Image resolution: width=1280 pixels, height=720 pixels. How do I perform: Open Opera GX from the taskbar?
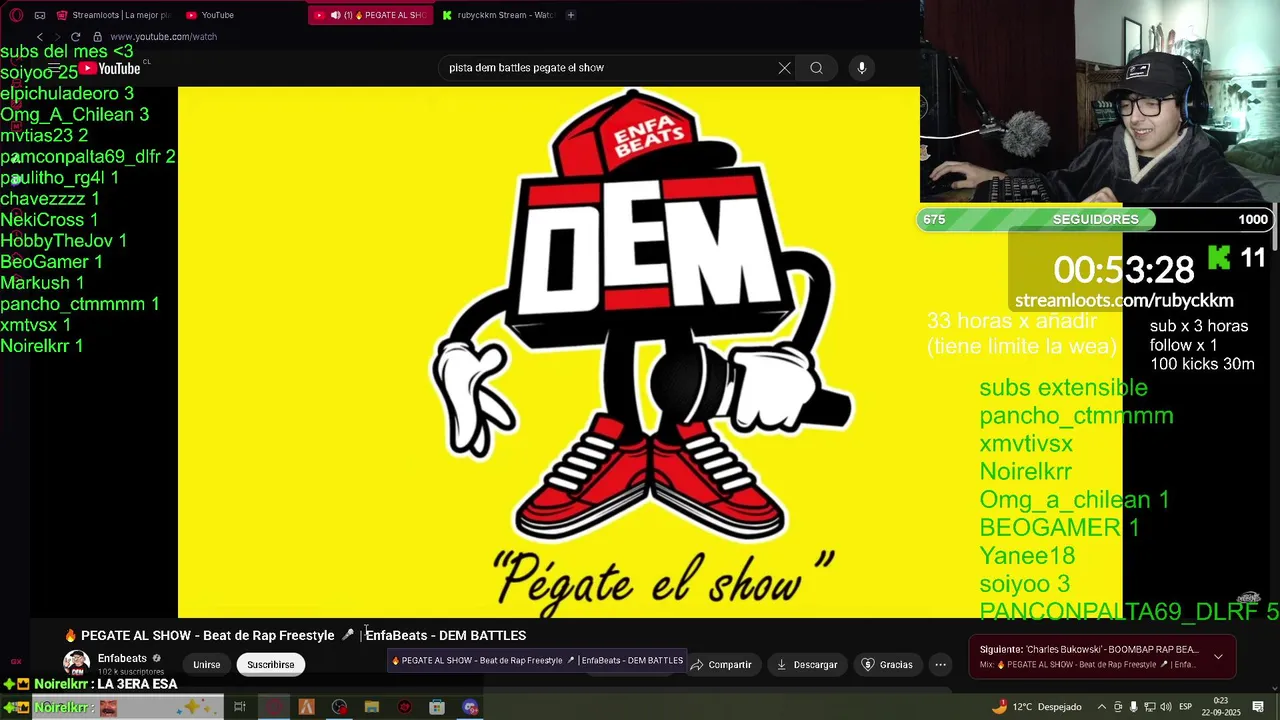point(273,707)
